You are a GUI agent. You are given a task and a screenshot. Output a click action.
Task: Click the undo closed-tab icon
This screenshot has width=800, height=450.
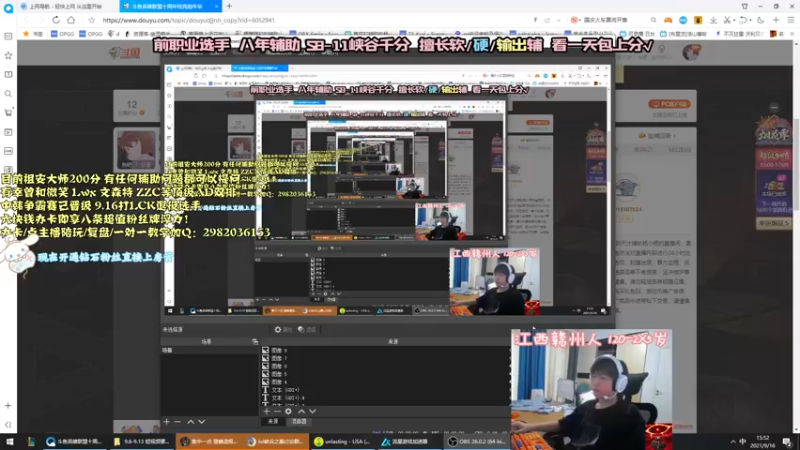pyautogui.click(x=743, y=20)
